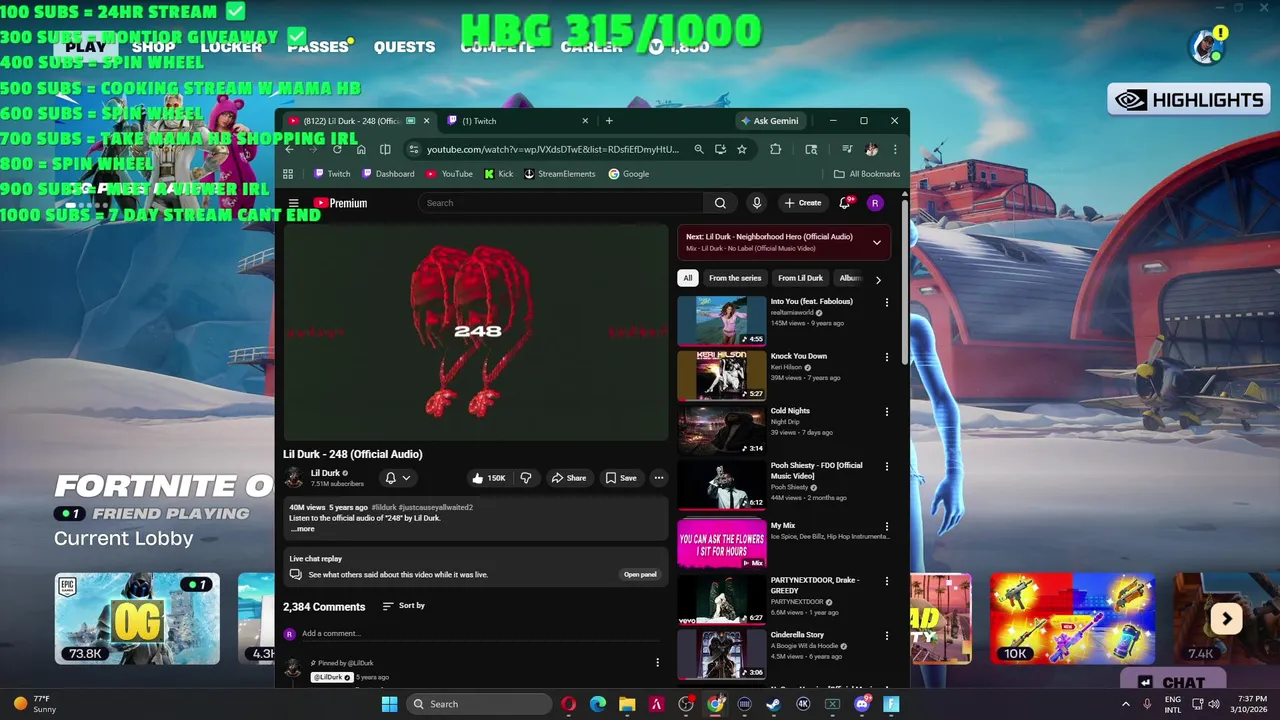1280x720 pixels.
Task: Select the From the series filter chip
Action: pyautogui.click(x=735, y=279)
